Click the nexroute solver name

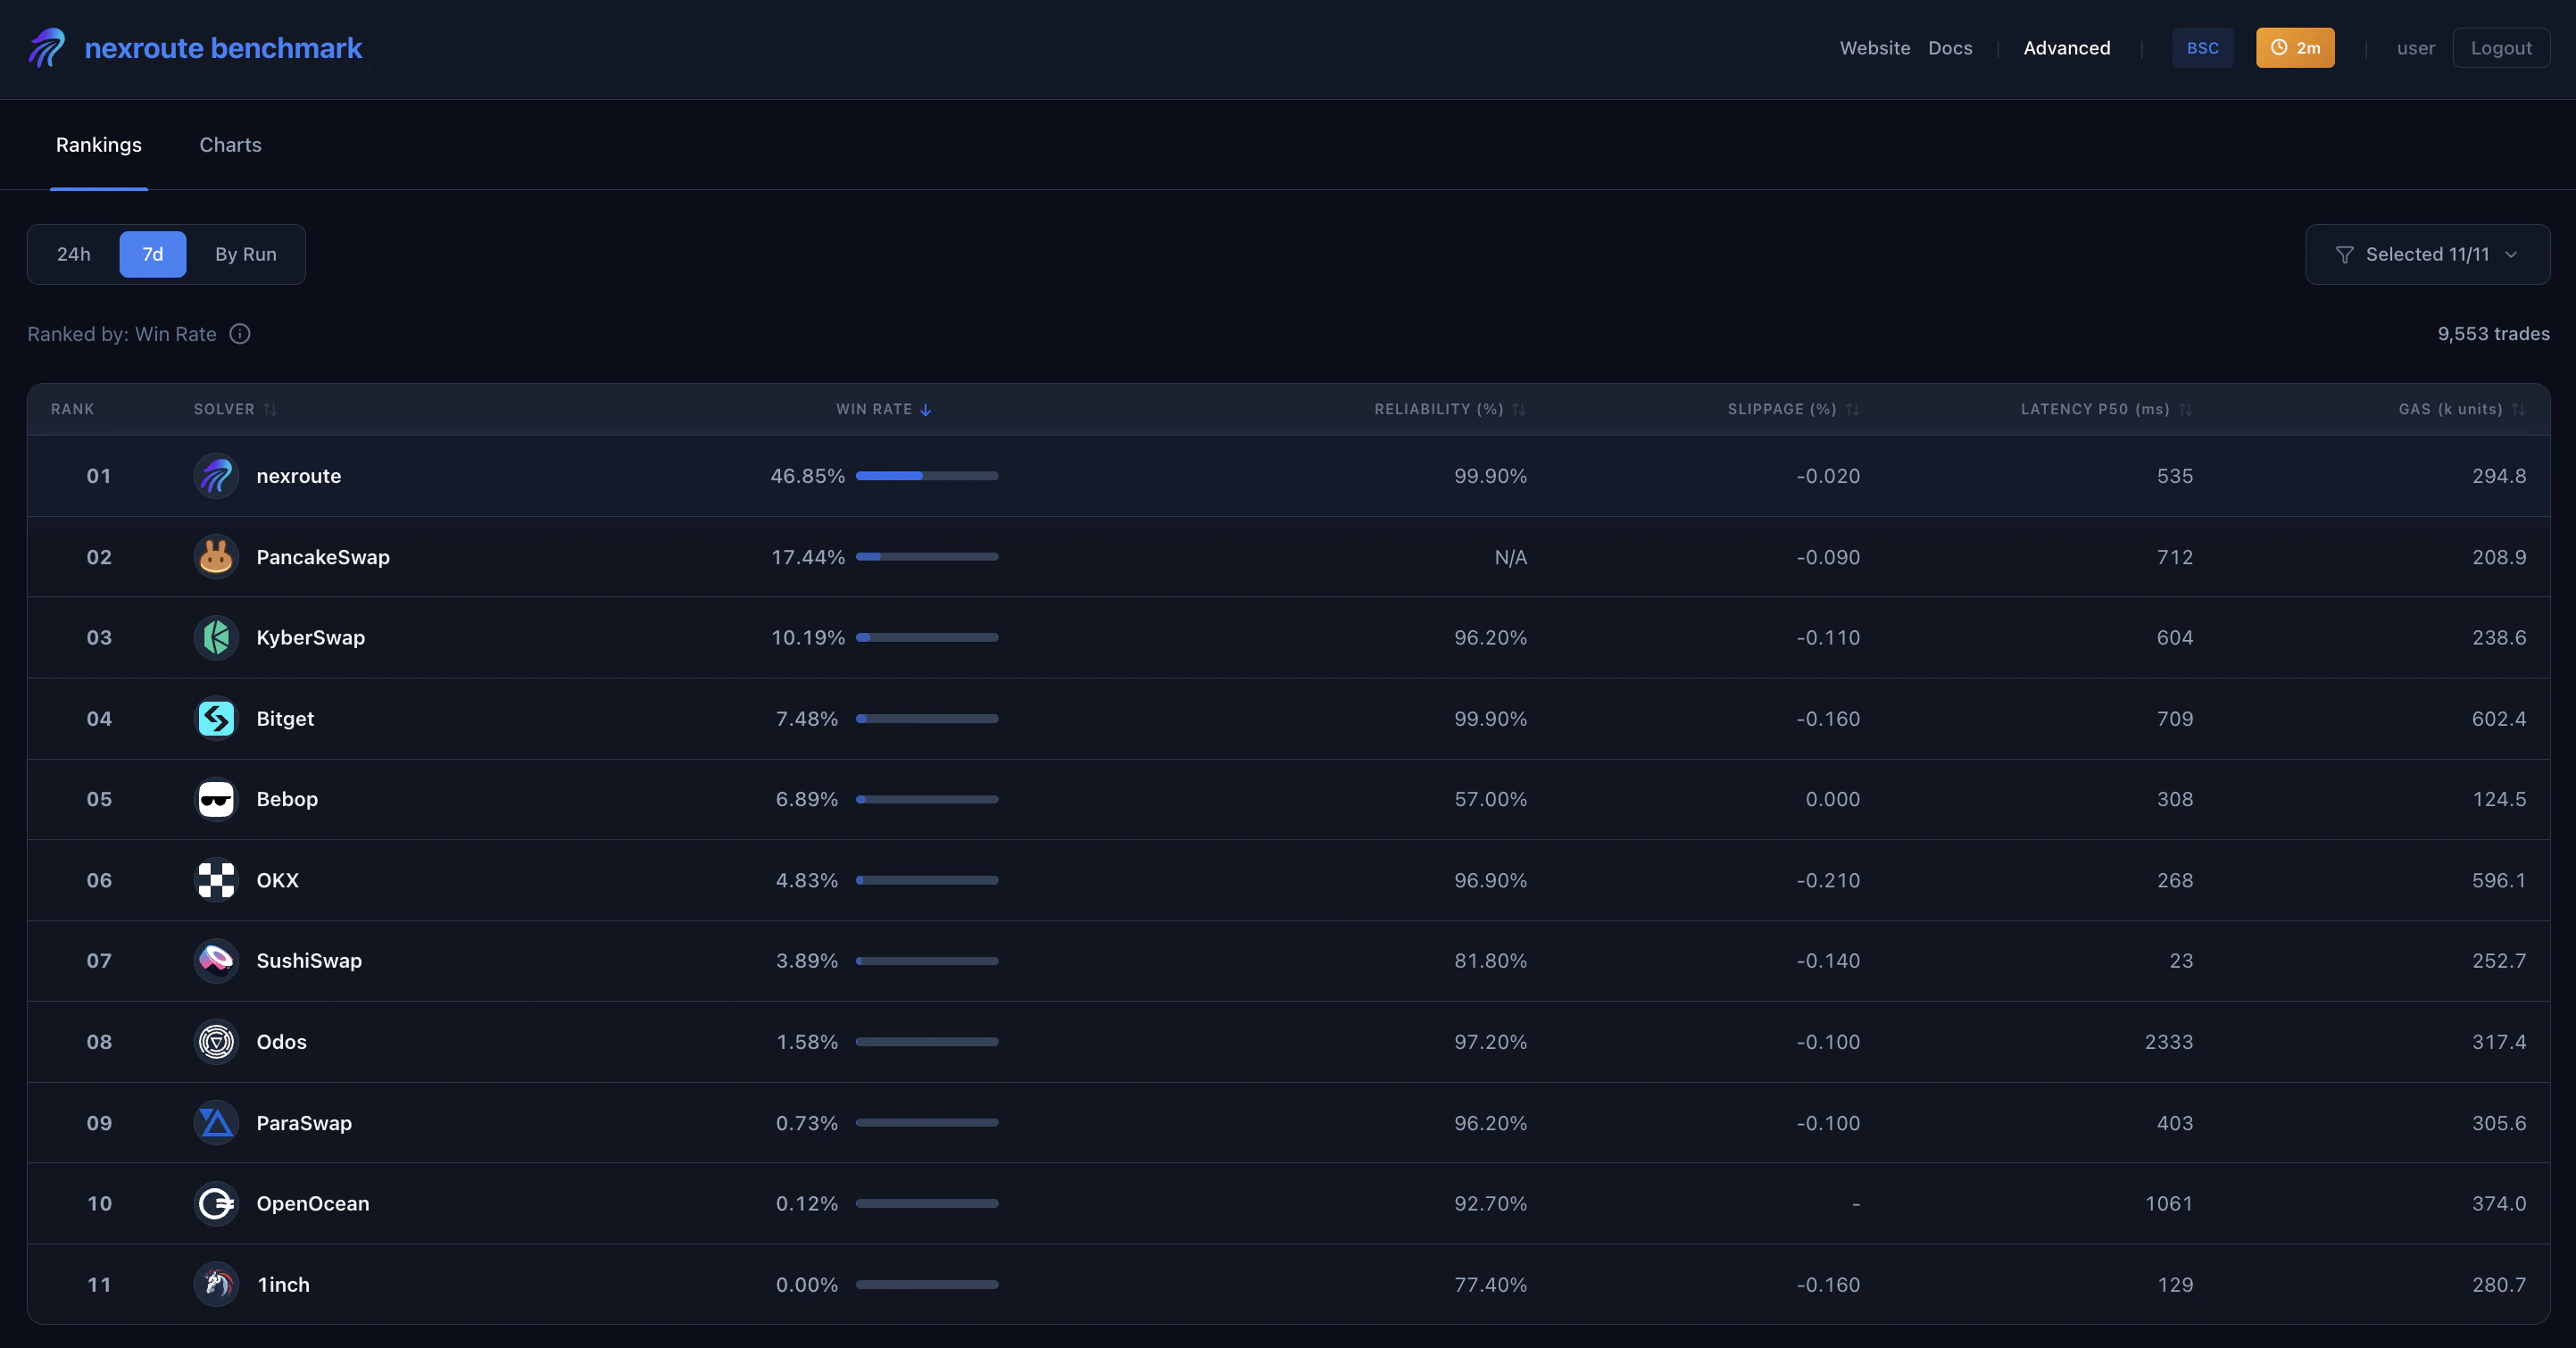(x=299, y=476)
